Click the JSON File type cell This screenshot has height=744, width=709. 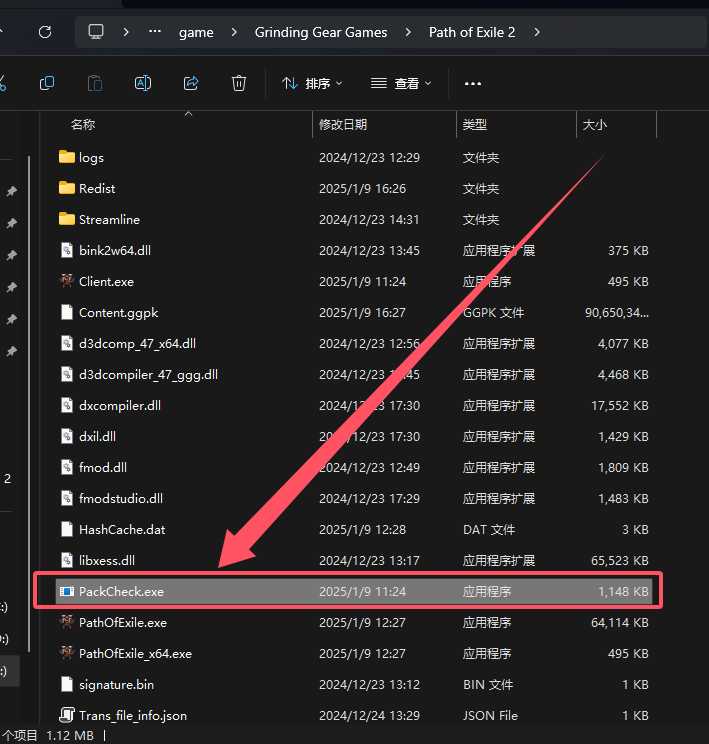[x=490, y=716]
